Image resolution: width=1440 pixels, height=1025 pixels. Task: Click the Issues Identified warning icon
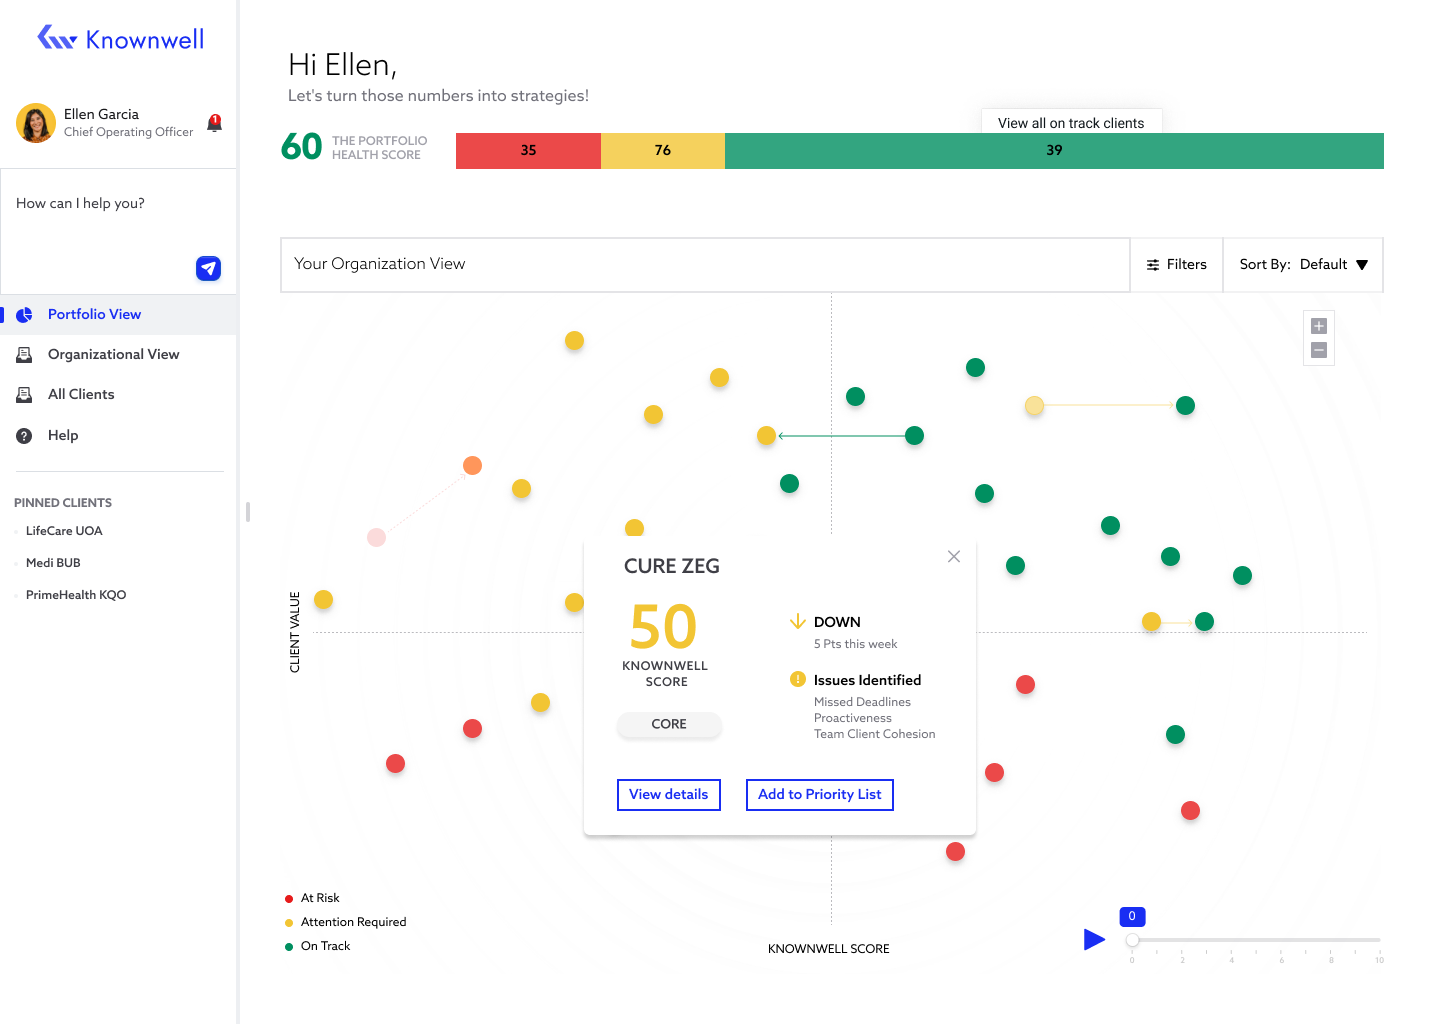(x=798, y=679)
